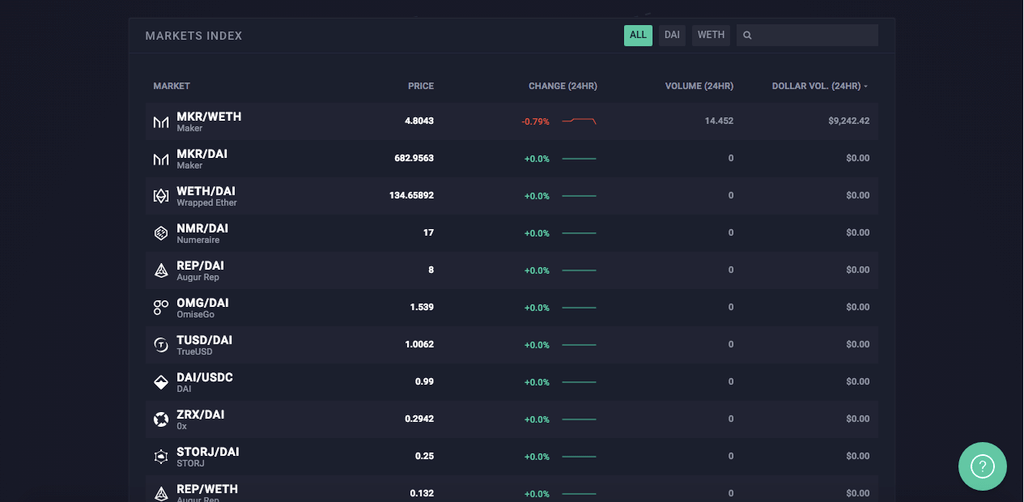This screenshot has width=1024, height=502.
Task: Click the price 17 for NMR/DAI
Action: [428, 233]
